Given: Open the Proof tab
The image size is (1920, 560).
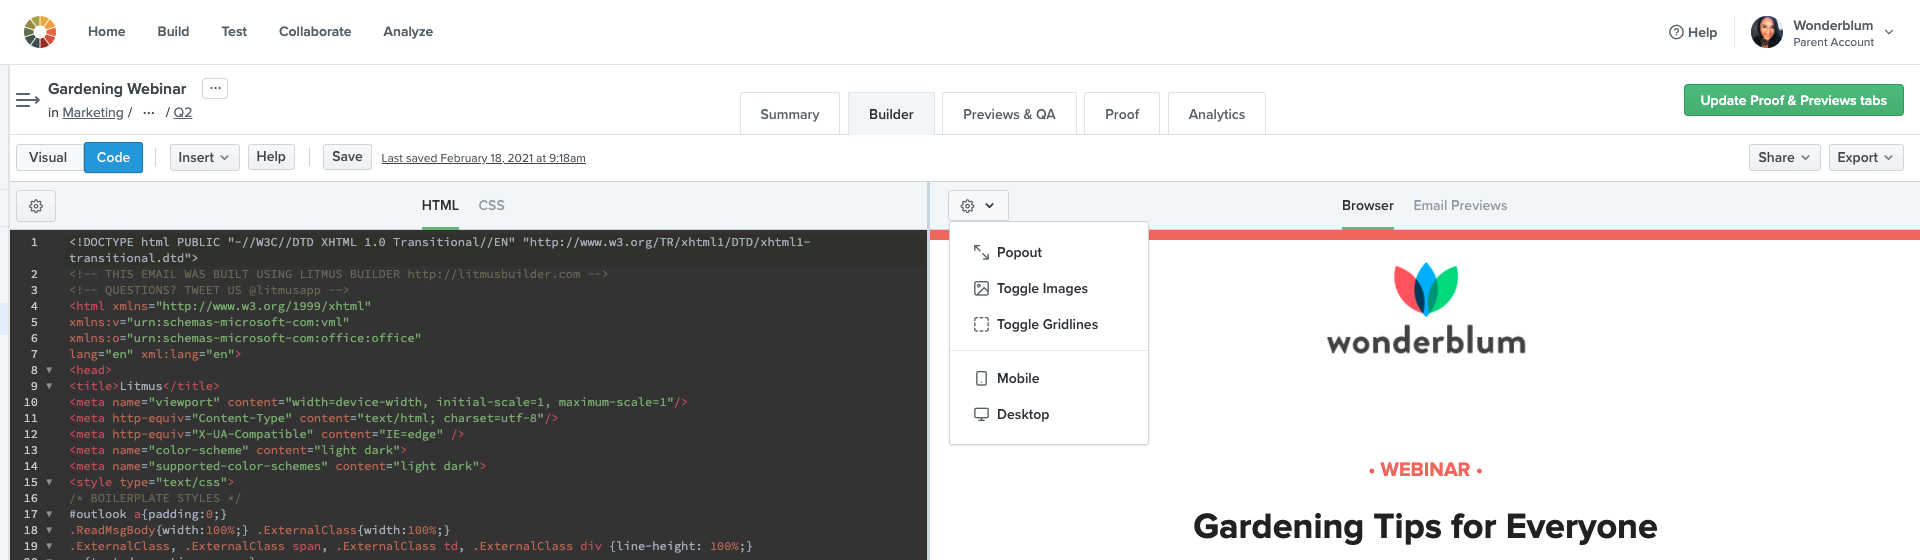Looking at the screenshot, I should click(x=1122, y=114).
